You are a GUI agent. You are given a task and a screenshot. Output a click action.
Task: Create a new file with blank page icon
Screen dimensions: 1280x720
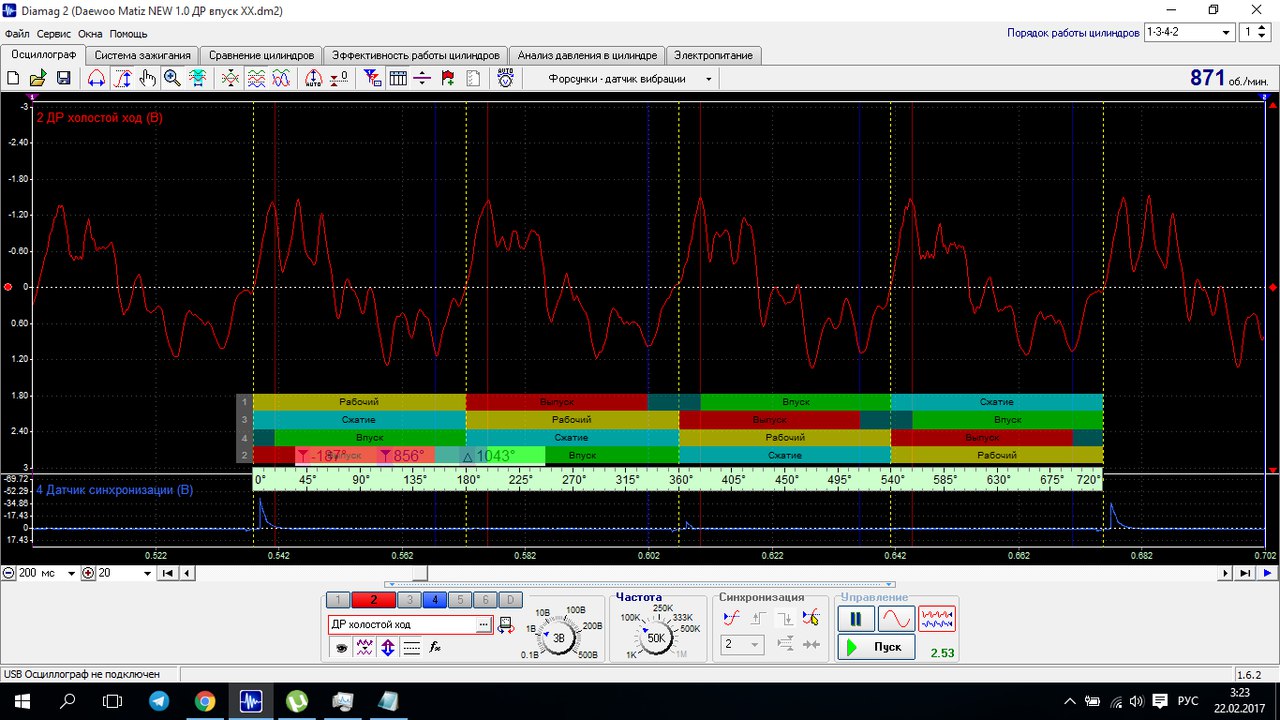[14, 78]
